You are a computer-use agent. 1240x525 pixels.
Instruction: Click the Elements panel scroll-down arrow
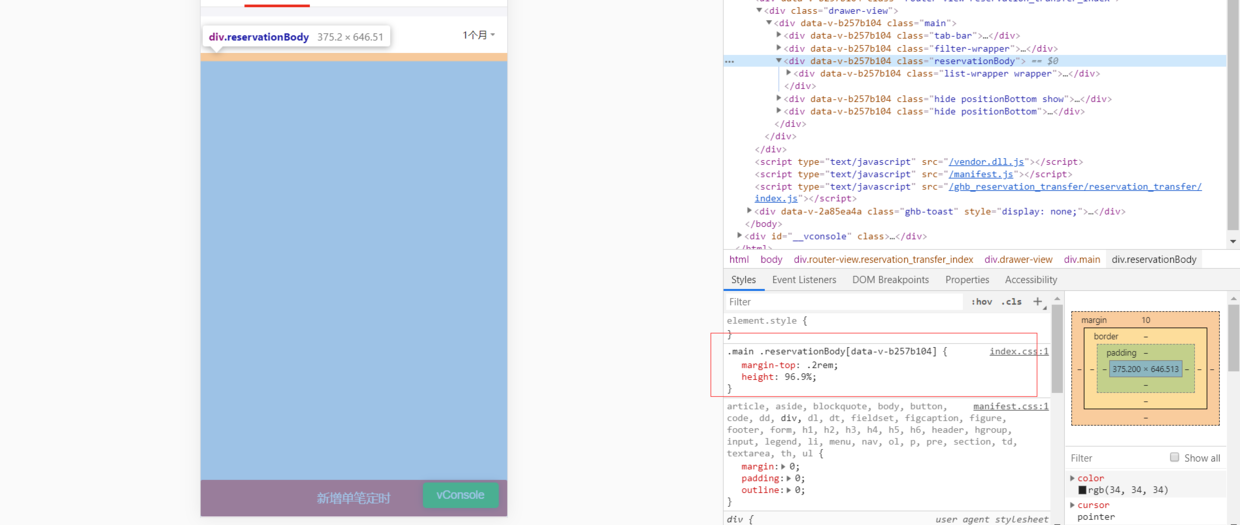click(1232, 241)
